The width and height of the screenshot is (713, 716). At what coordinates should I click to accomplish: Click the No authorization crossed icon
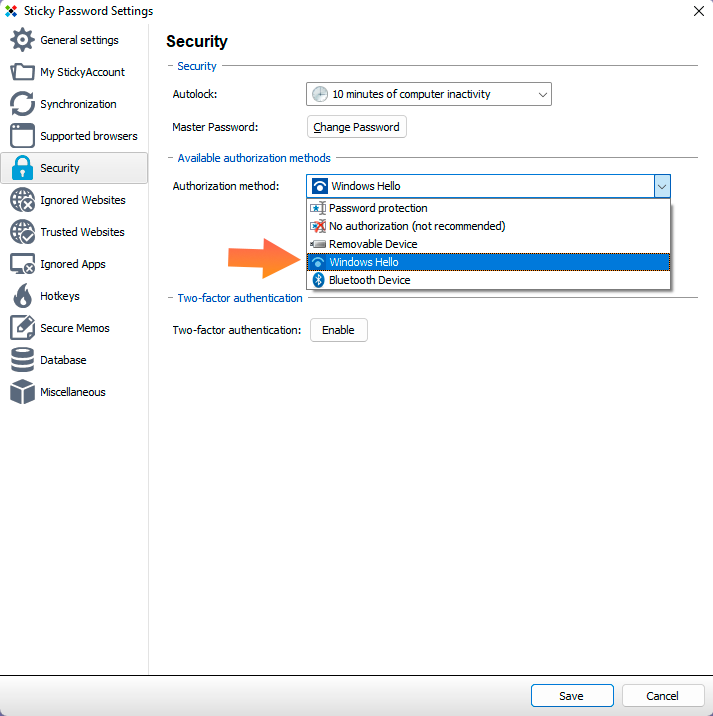pos(318,226)
